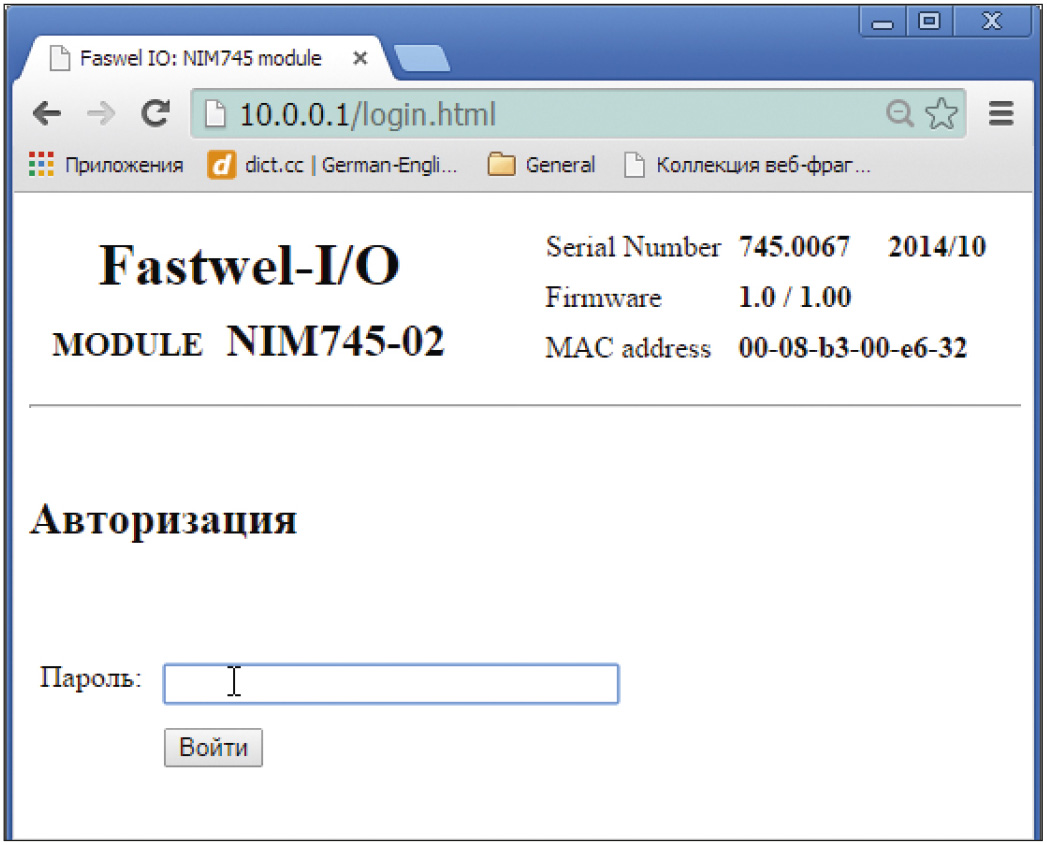This screenshot has width=1047, height=845.
Task: Click the date value 2014/10
Action: [x=937, y=247]
